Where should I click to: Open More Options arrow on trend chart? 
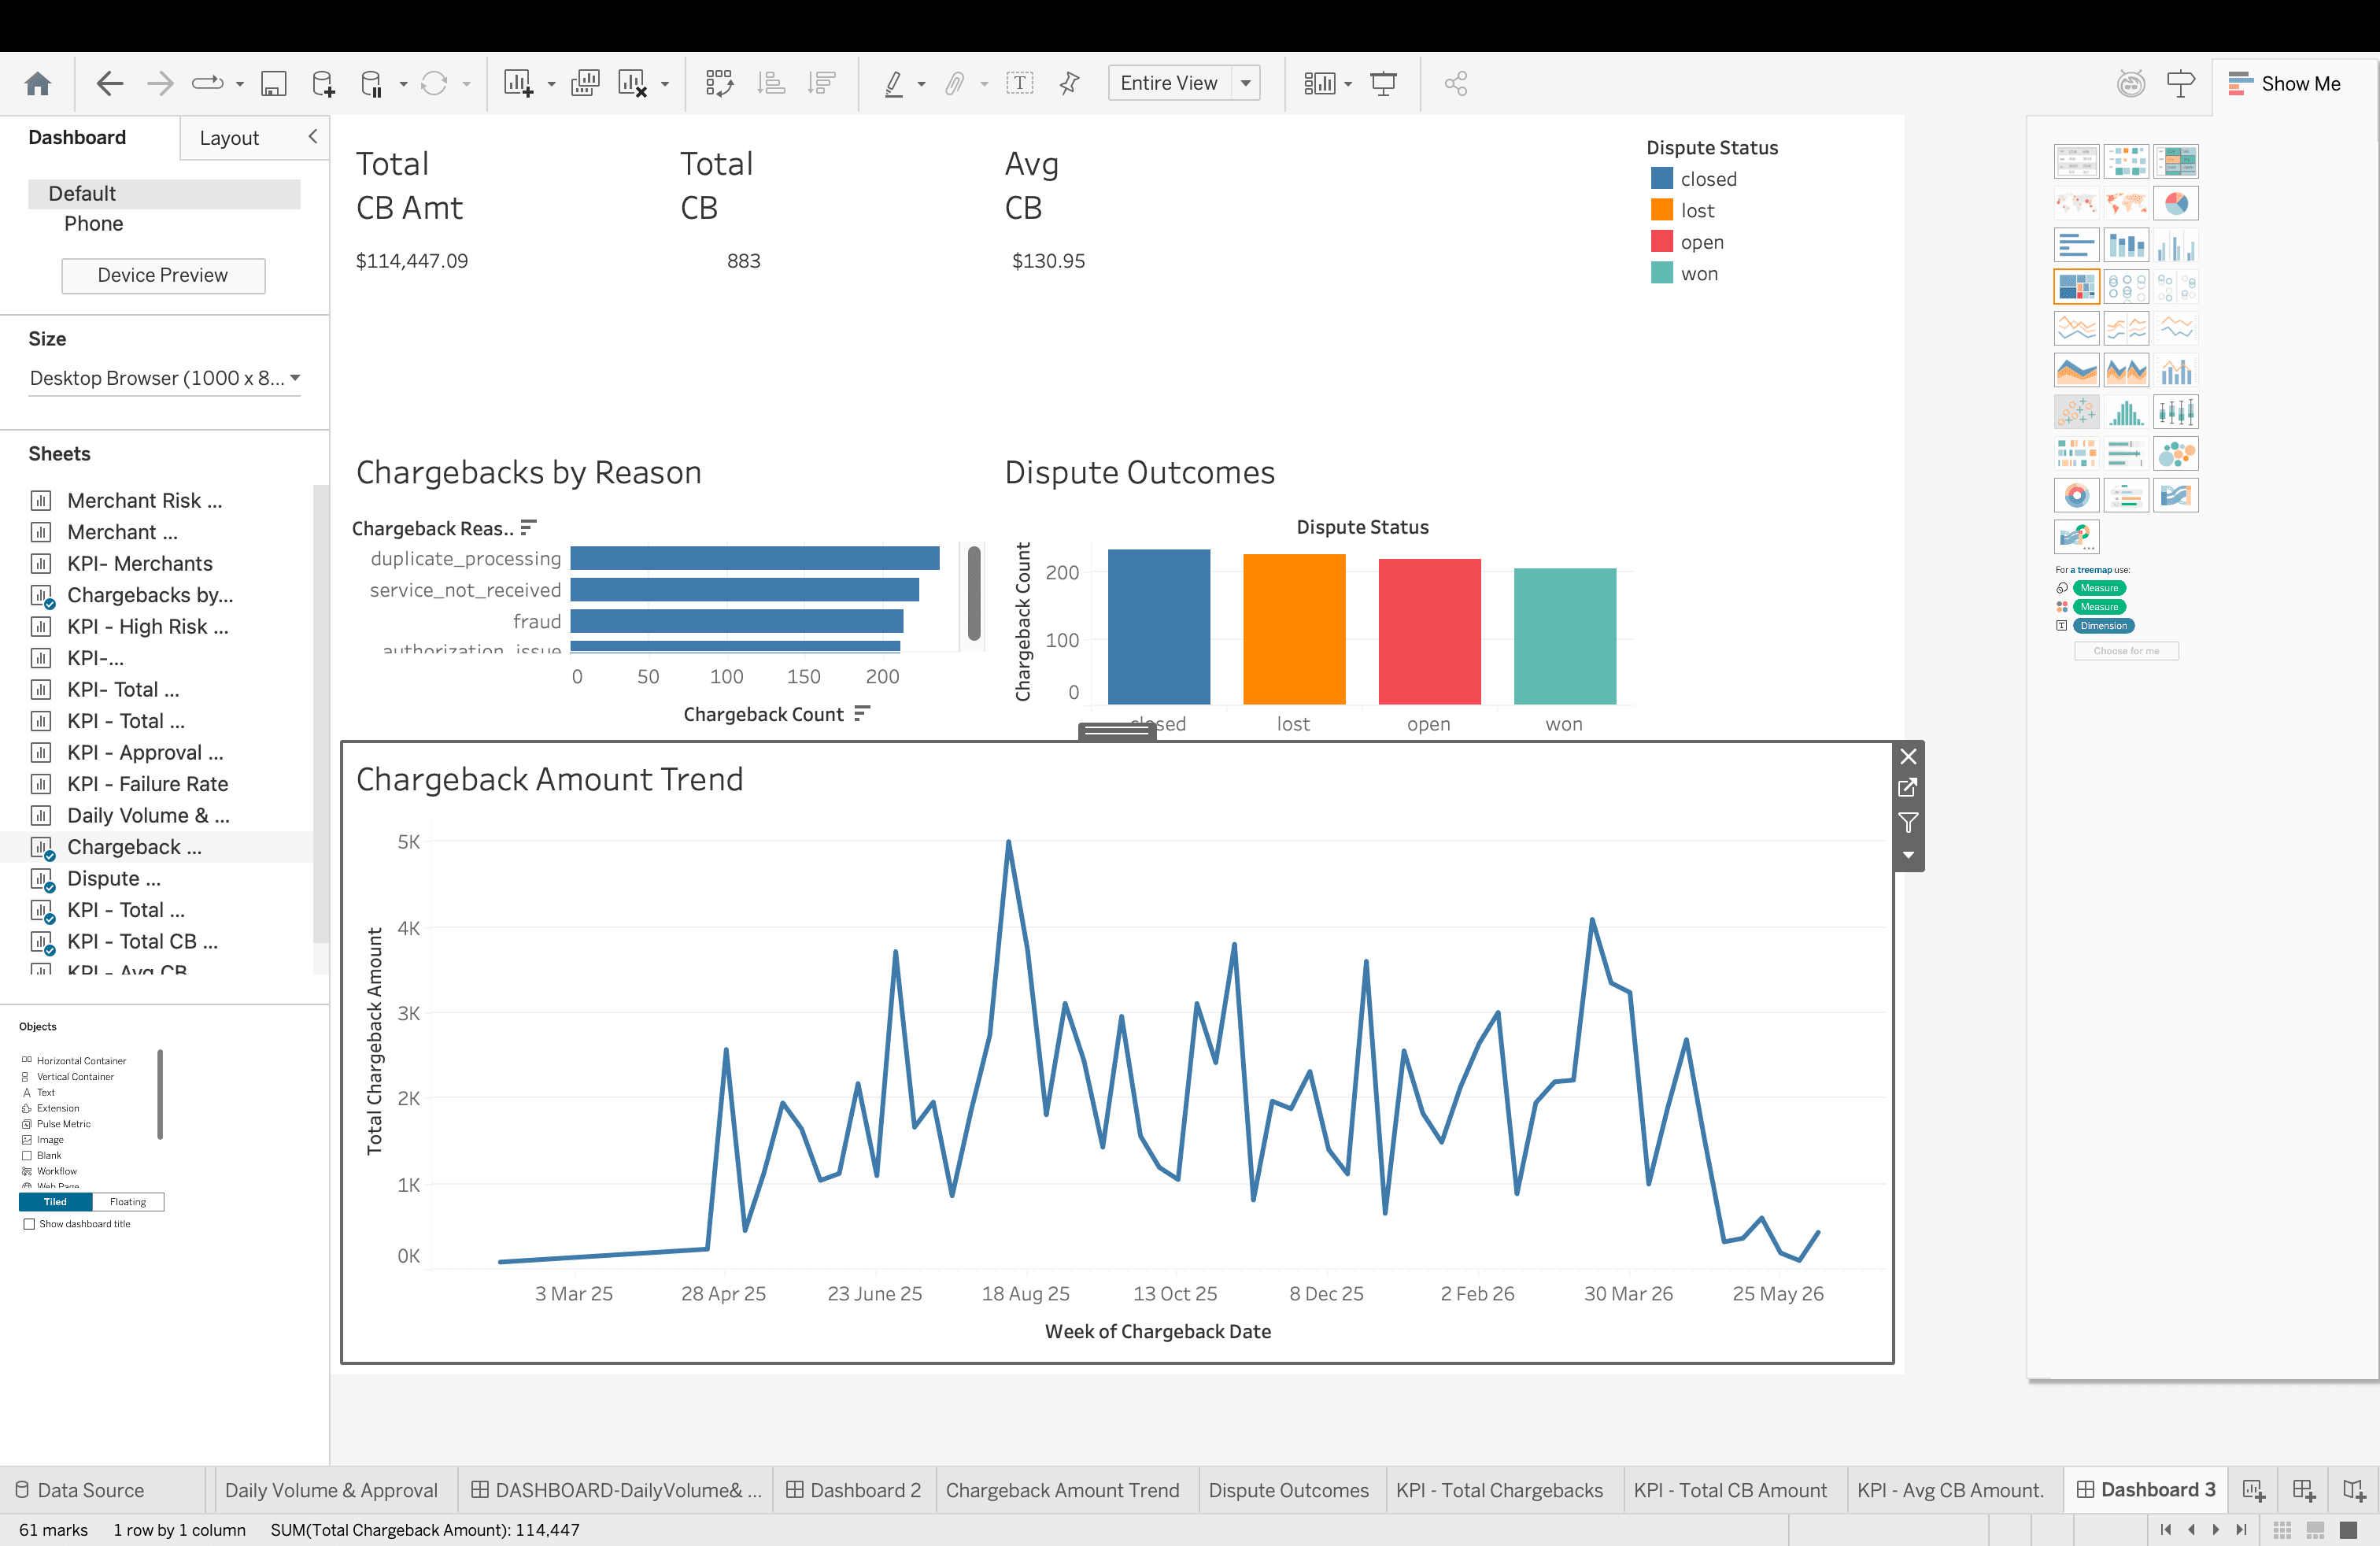pyautogui.click(x=1907, y=856)
